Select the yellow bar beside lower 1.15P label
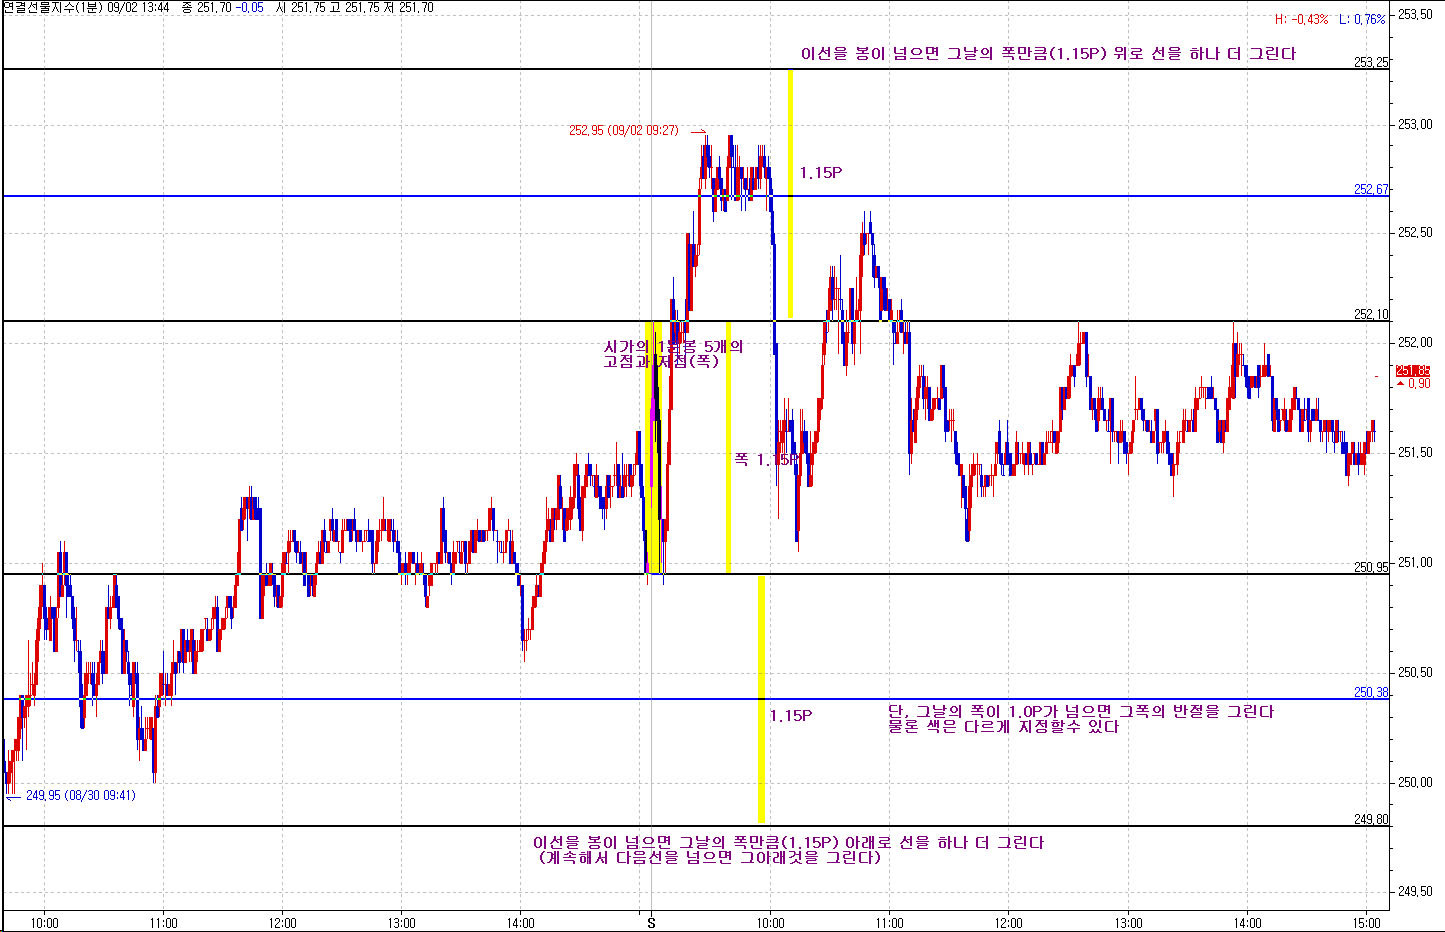The width and height of the screenshot is (1445, 932). coord(761,699)
